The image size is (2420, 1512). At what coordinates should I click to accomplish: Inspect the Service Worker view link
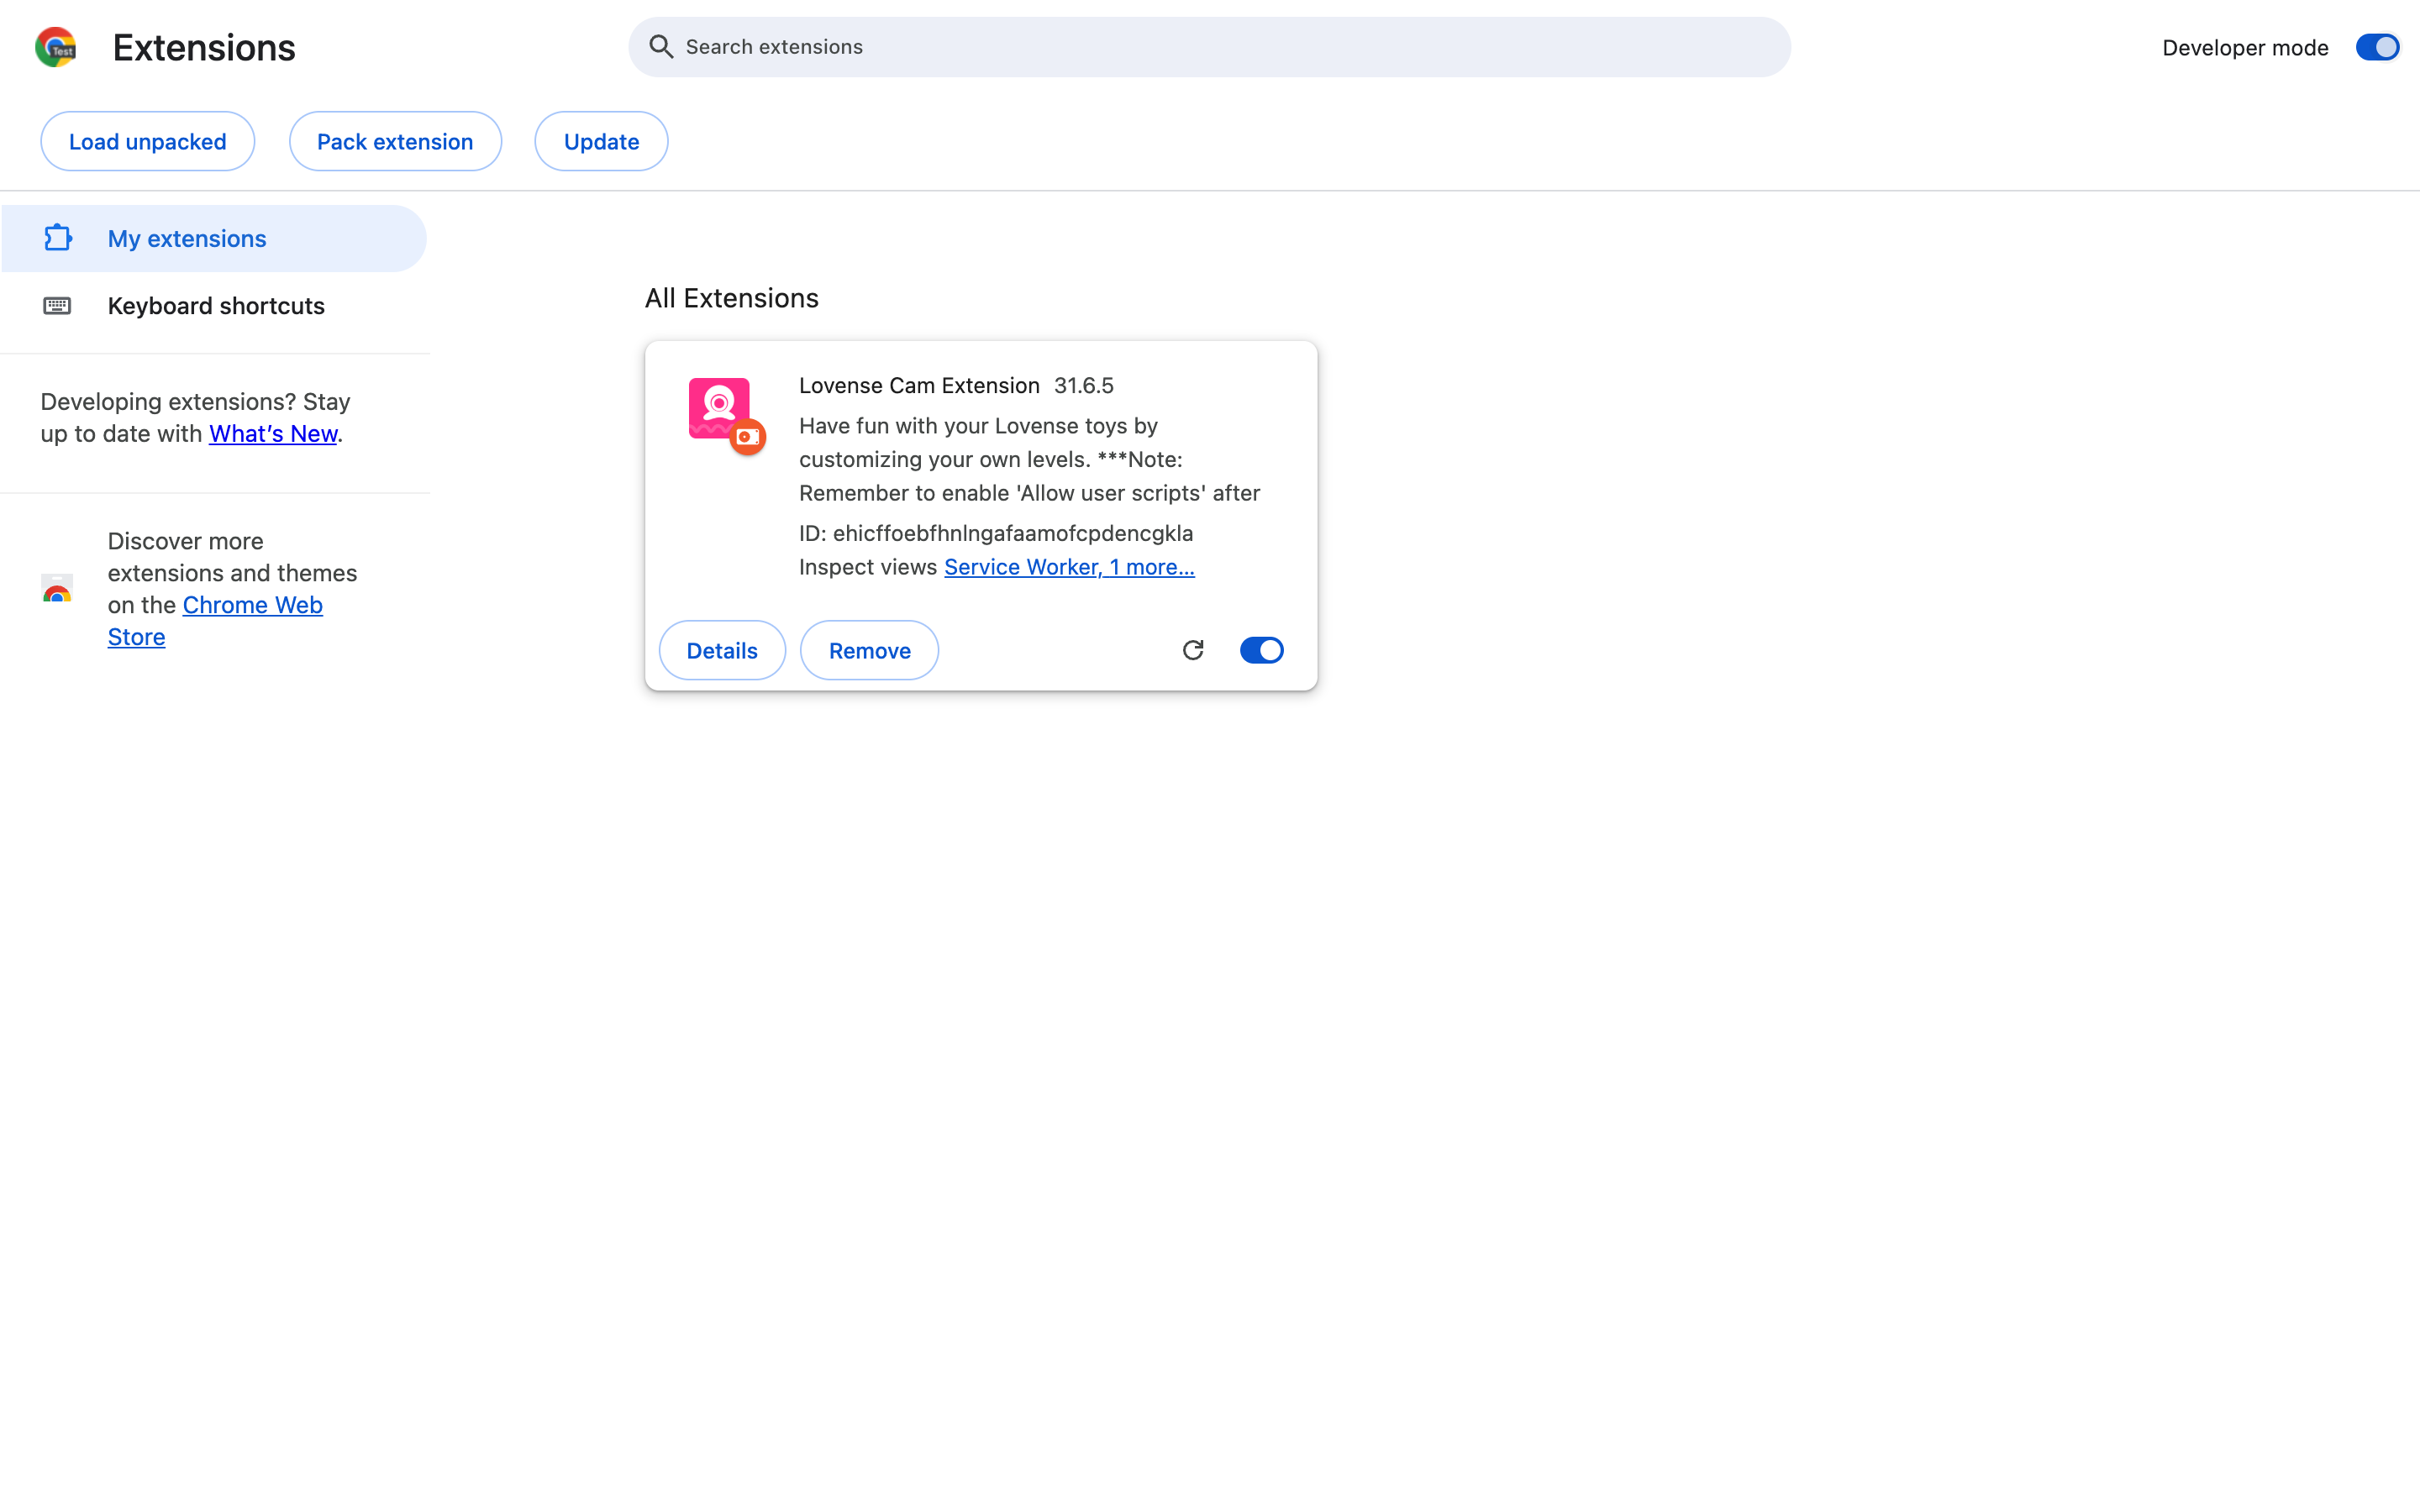pyautogui.click(x=1069, y=567)
